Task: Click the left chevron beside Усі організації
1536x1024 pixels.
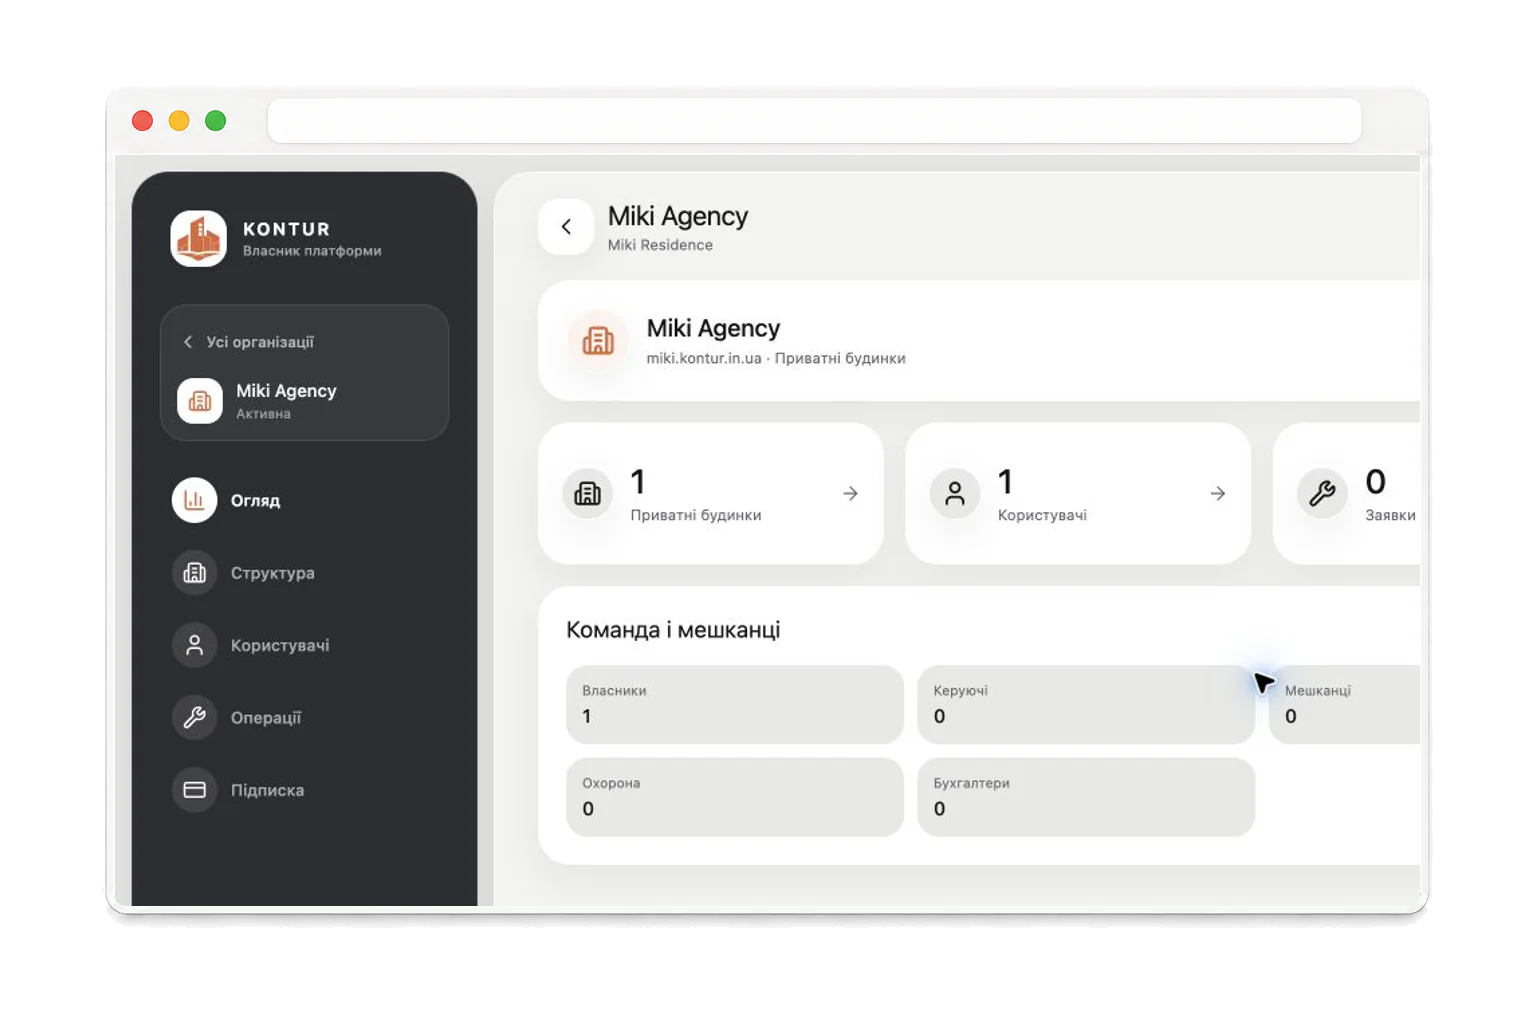Action: (187, 342)
